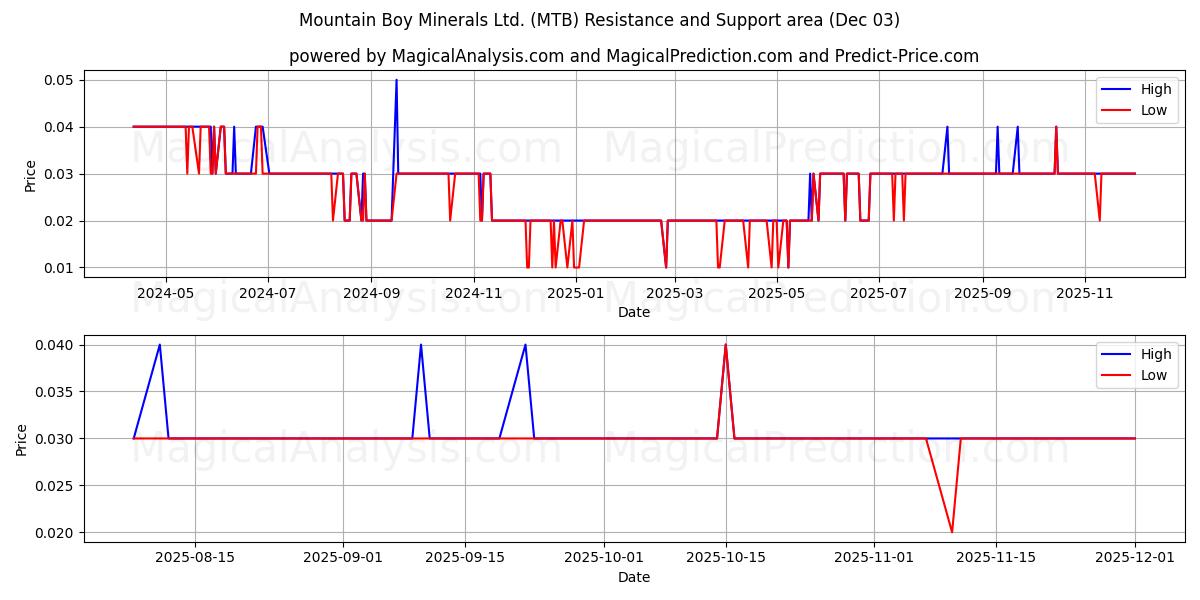Click the 0.040 peak near 2025-10-15 in bottom chart
Screen dimensions: 1200x600
coord(725,345)
